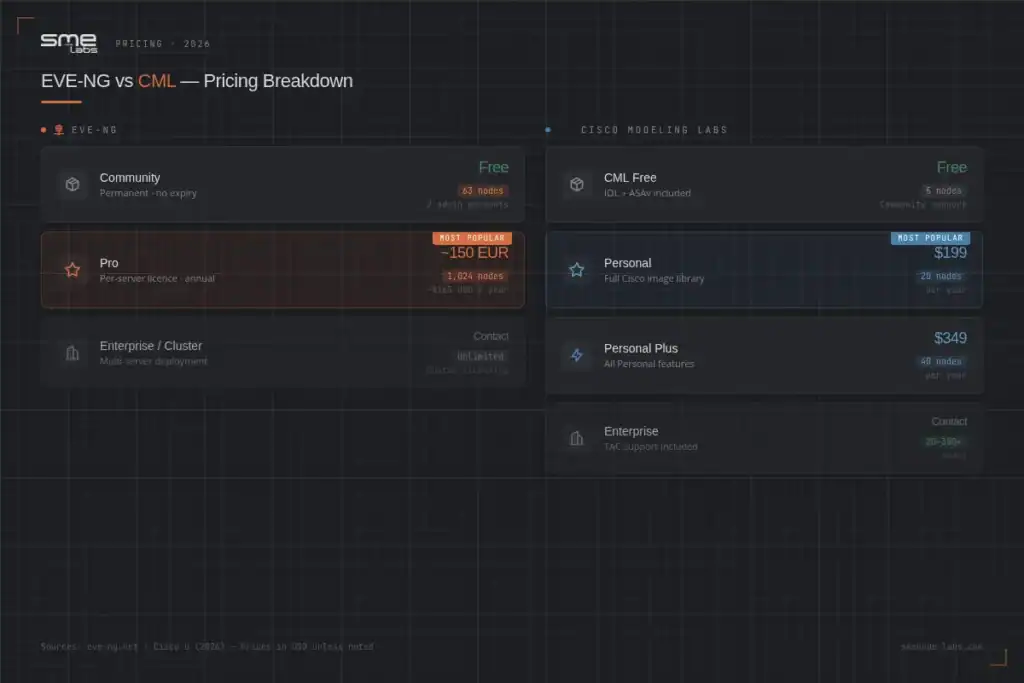Click the orange MOST POPULAR badge on Pro

[472, 238]
